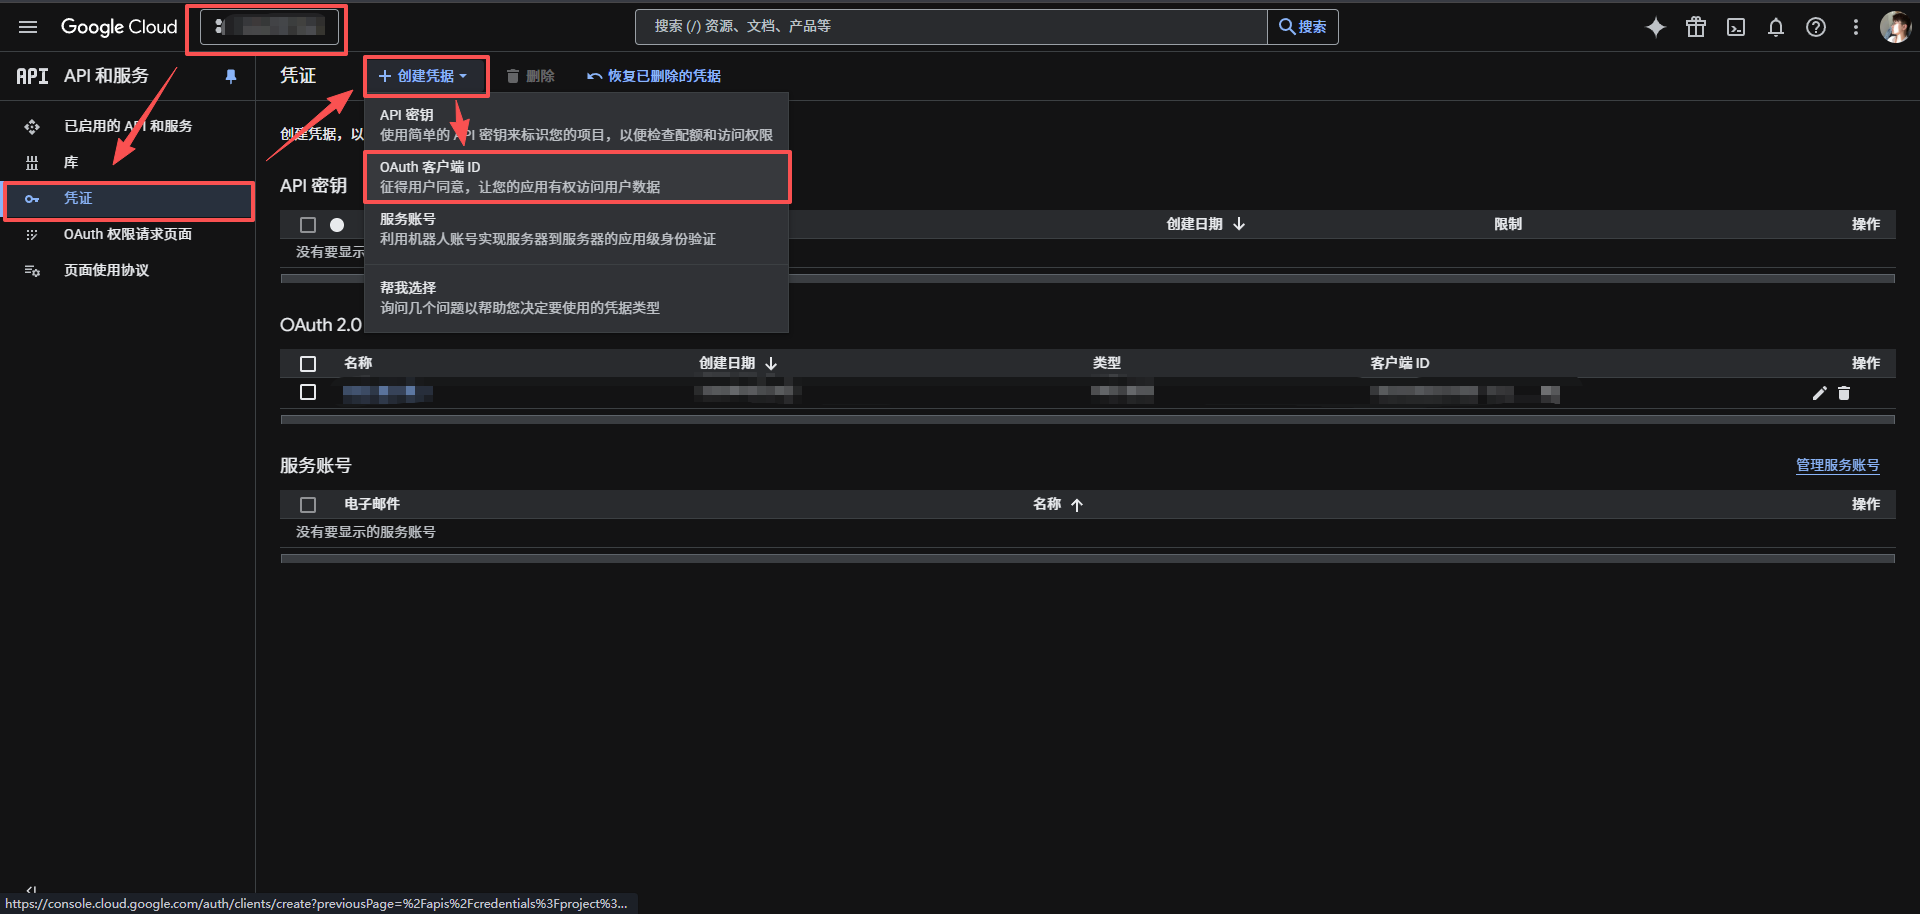
Task: Click 恢复已删除的凭据 button
Action: tap(654, 76)
